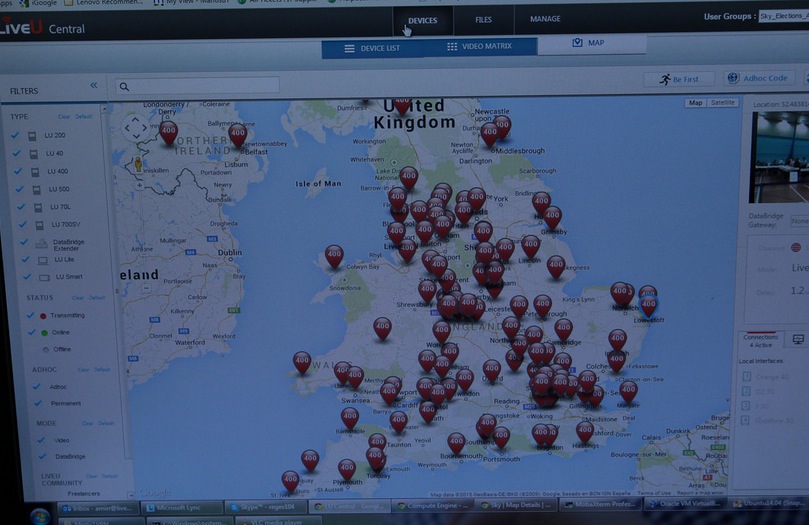Switch to the Connections tab

coord(761,340)
